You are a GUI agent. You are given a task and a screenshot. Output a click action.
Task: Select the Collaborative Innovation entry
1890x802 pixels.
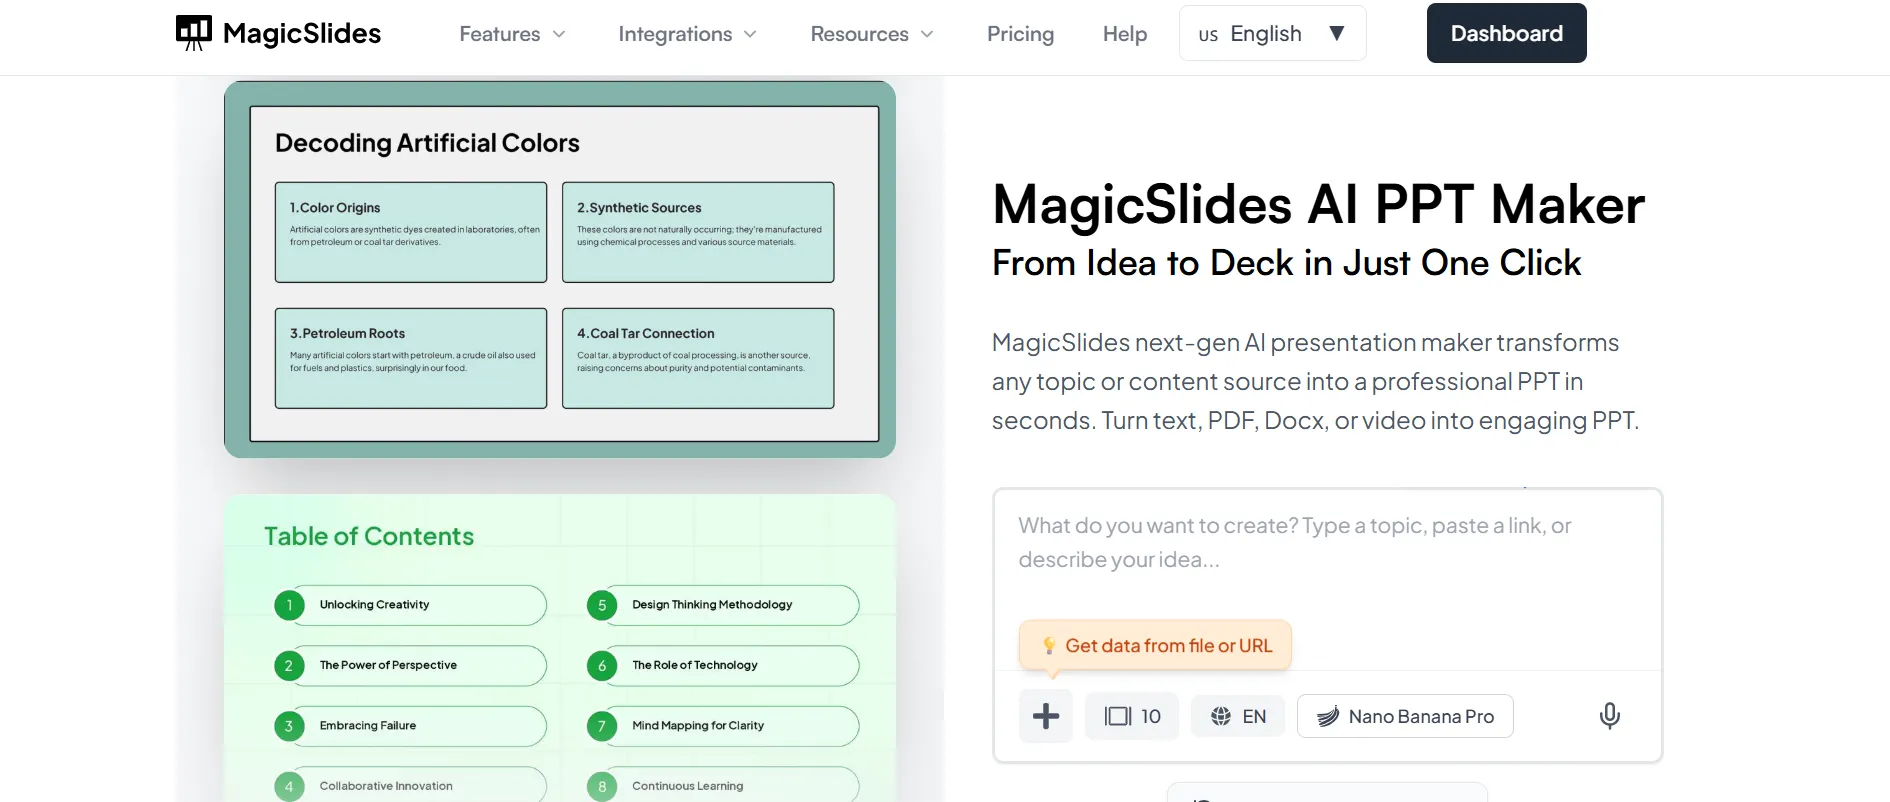[410, 785]
